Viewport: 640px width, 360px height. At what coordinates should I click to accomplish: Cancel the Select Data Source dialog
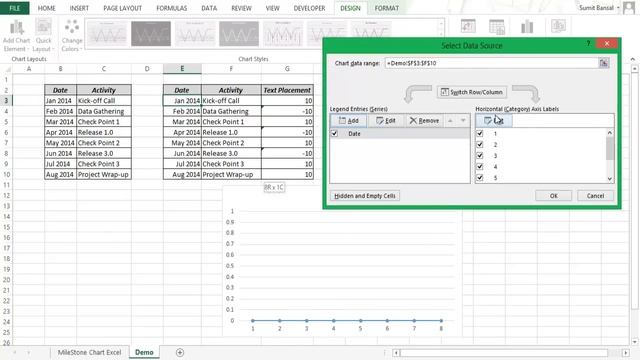coord(595,196)
